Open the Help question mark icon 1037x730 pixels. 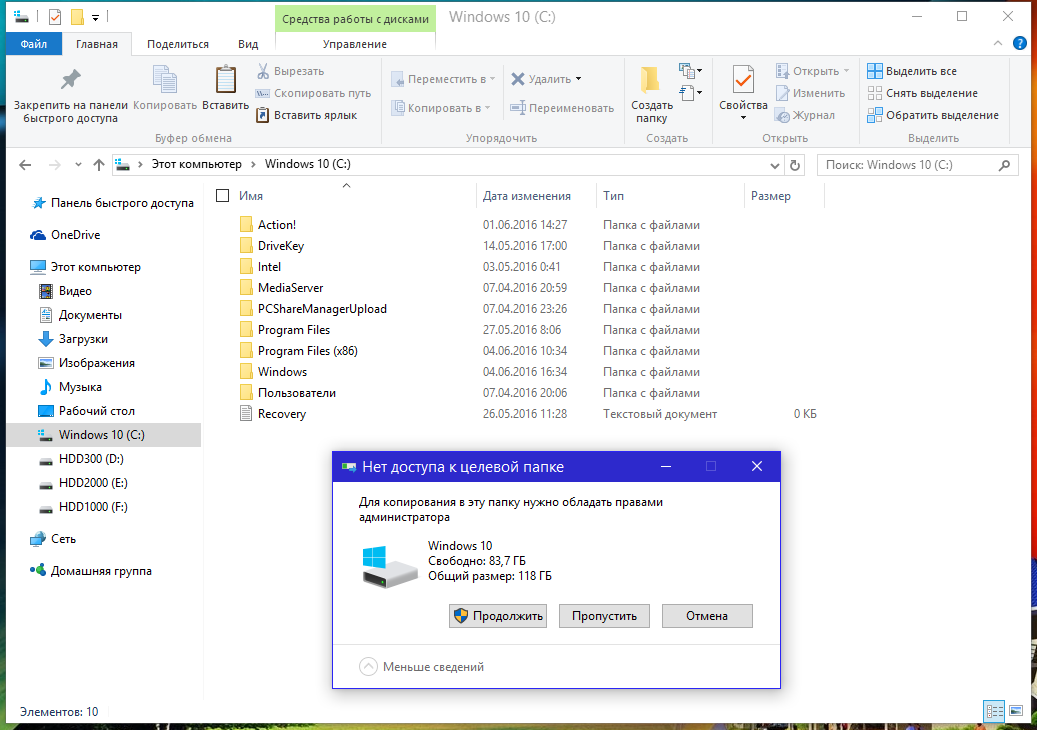[x=1019, y=43]
